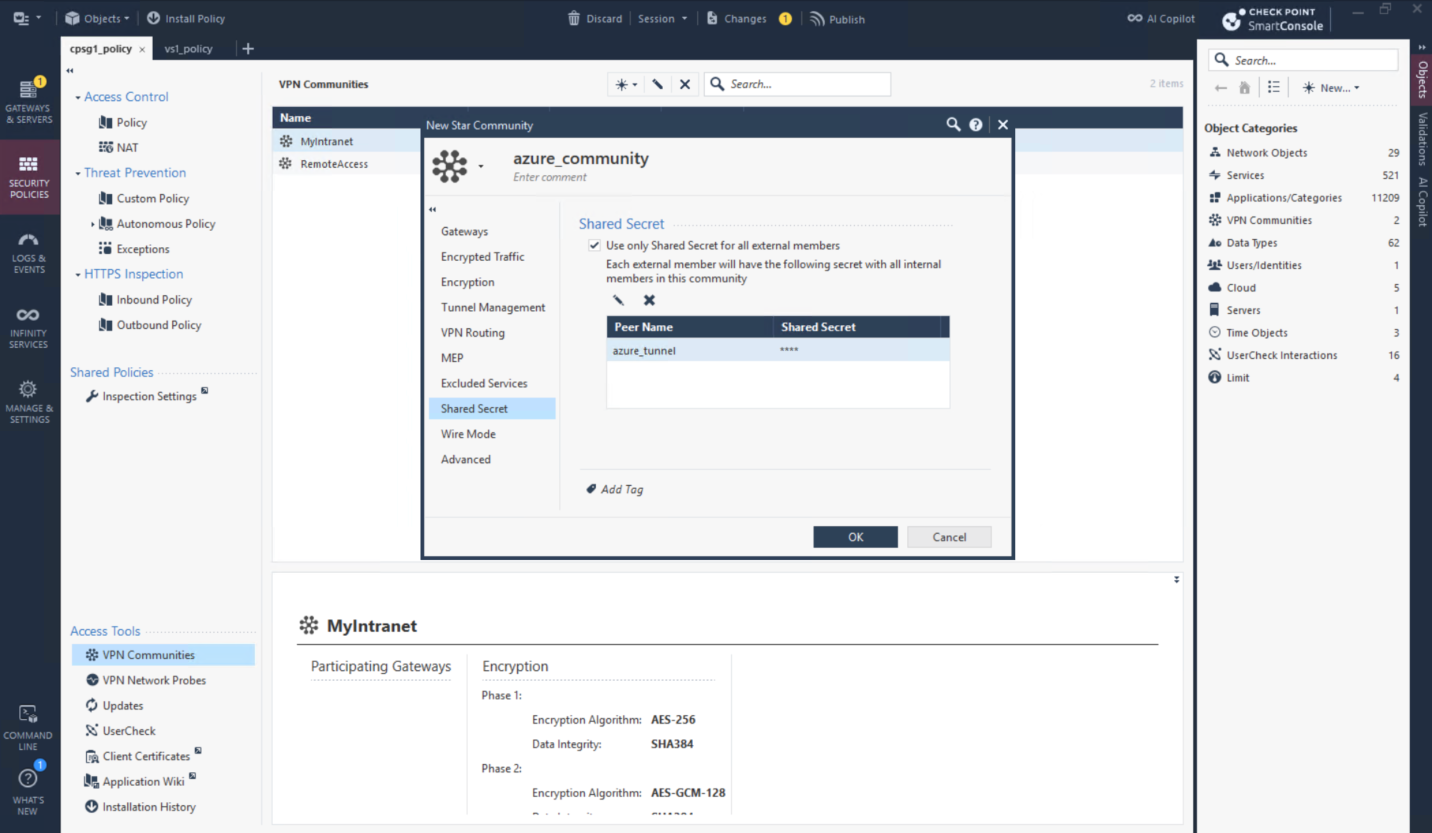Open the Command Line tool
This screenshot has width=1432, height=833.
(28, 727)
